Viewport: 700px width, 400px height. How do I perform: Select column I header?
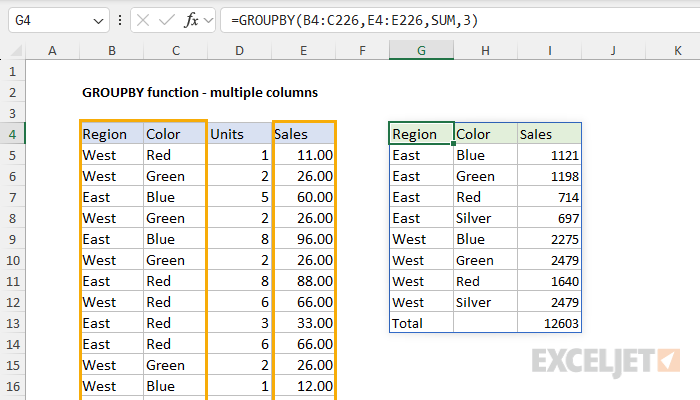pyautogui.click(x=550, y=50)
